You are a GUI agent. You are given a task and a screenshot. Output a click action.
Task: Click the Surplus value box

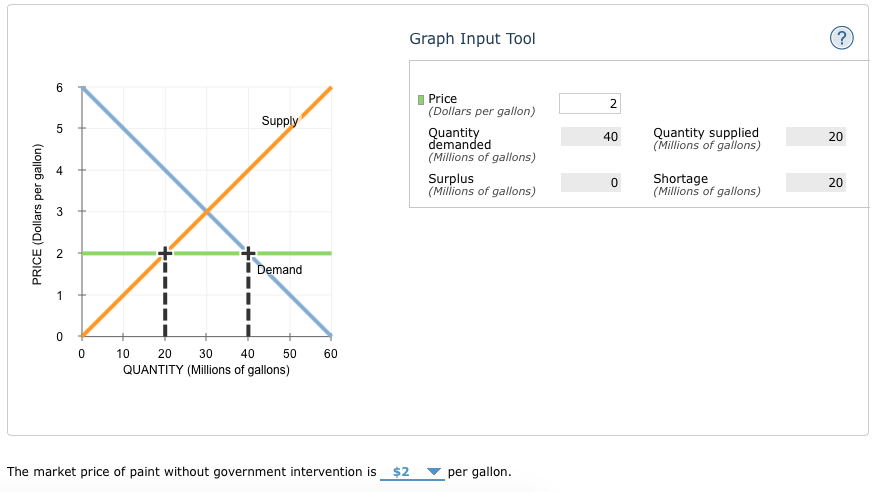(x=591, y=182)
